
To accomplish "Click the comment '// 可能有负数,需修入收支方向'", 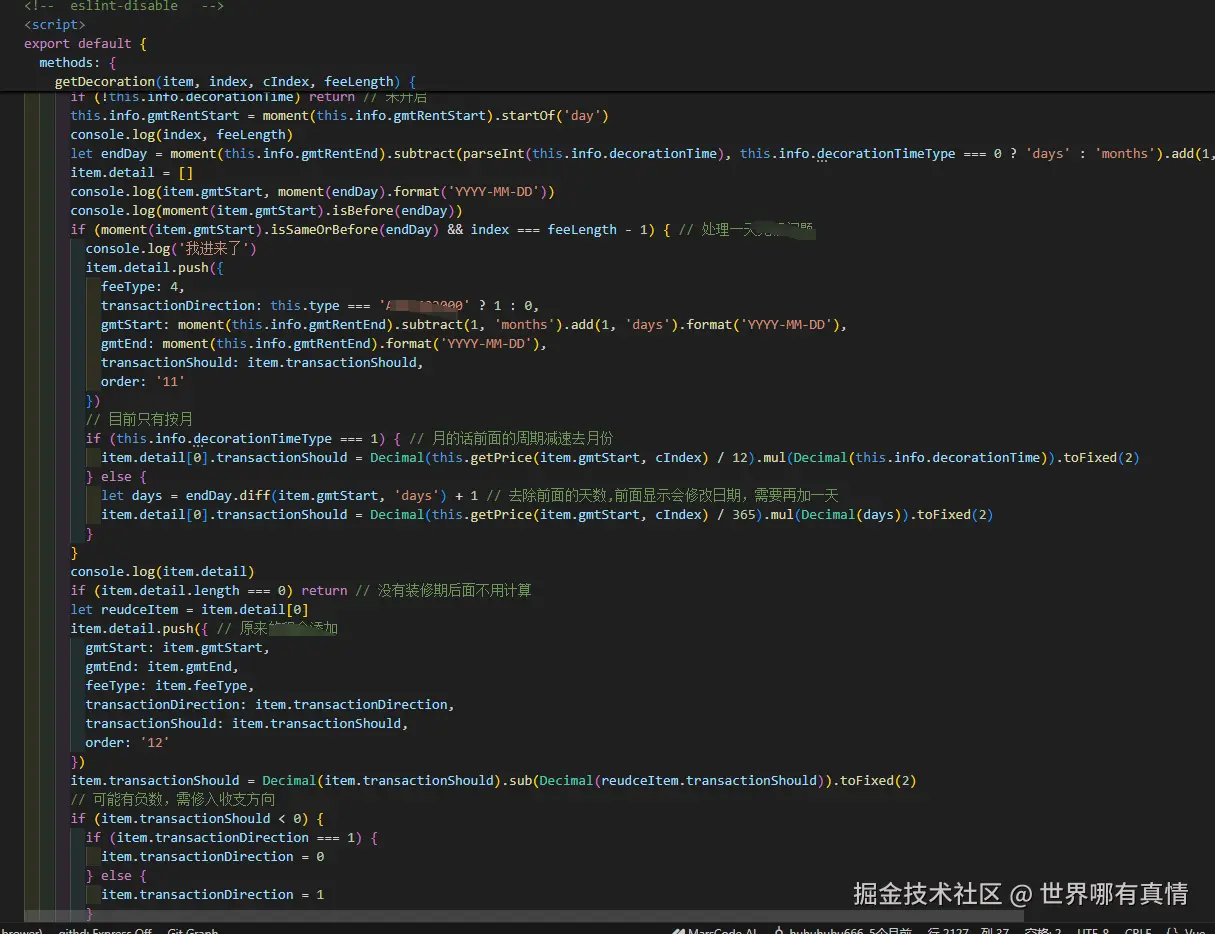I will tap(172, 799).
